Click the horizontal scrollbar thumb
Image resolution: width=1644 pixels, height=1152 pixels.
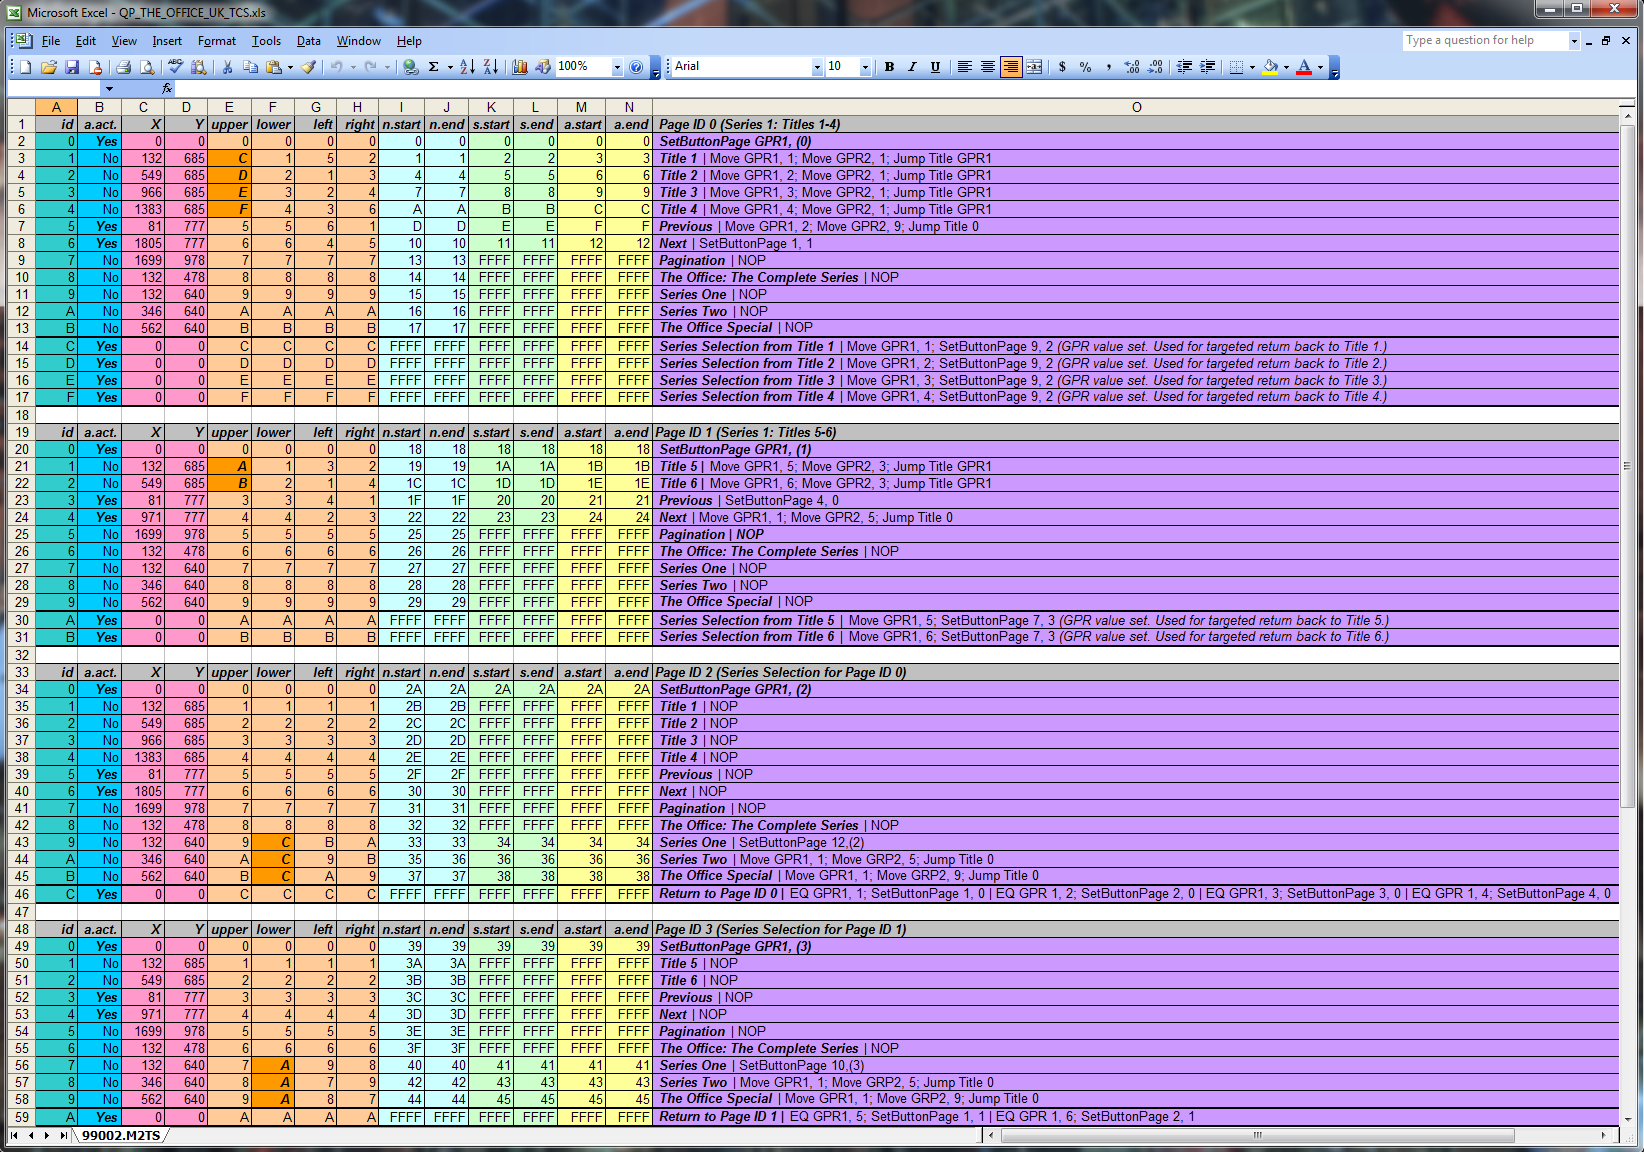coord(1257,1135)
